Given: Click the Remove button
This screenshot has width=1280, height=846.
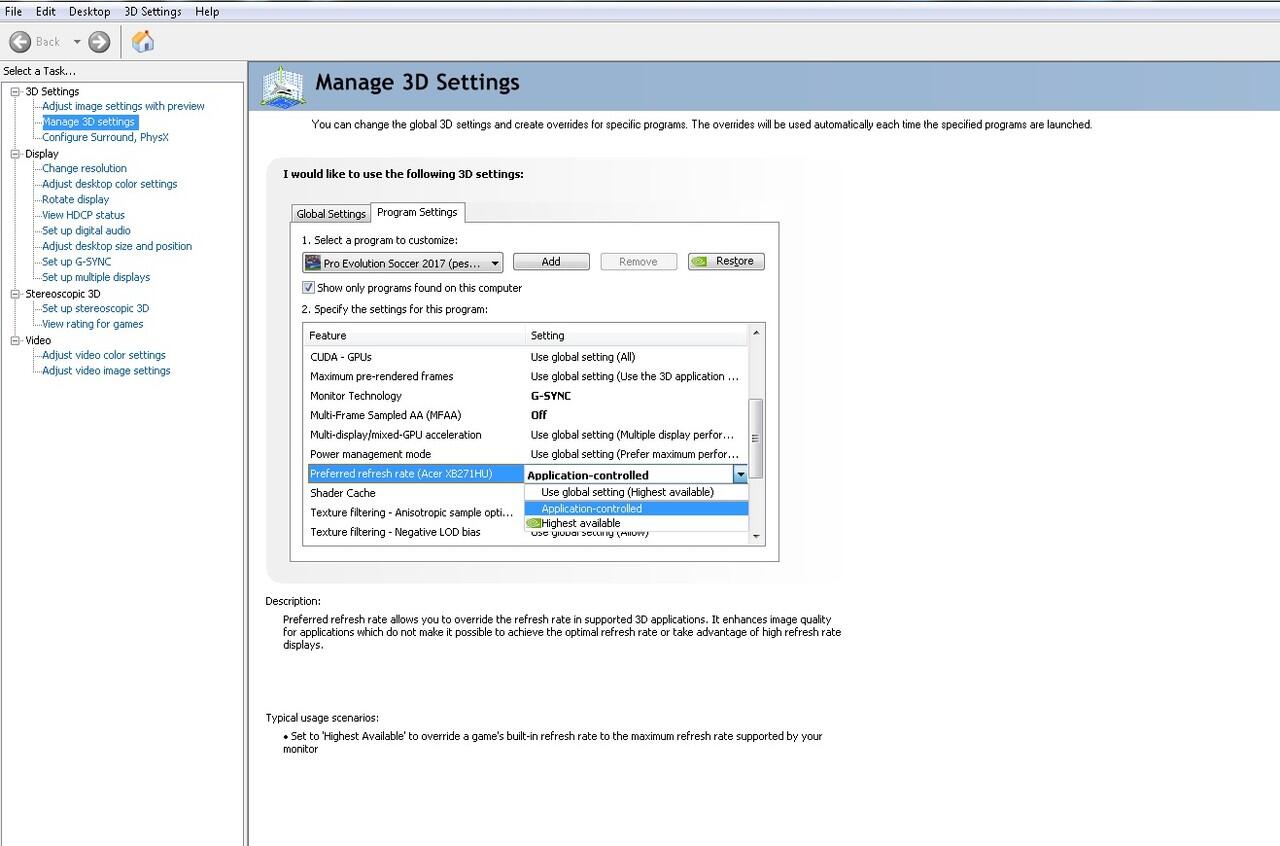Looking at the screenshot, I should pos(638,262).
